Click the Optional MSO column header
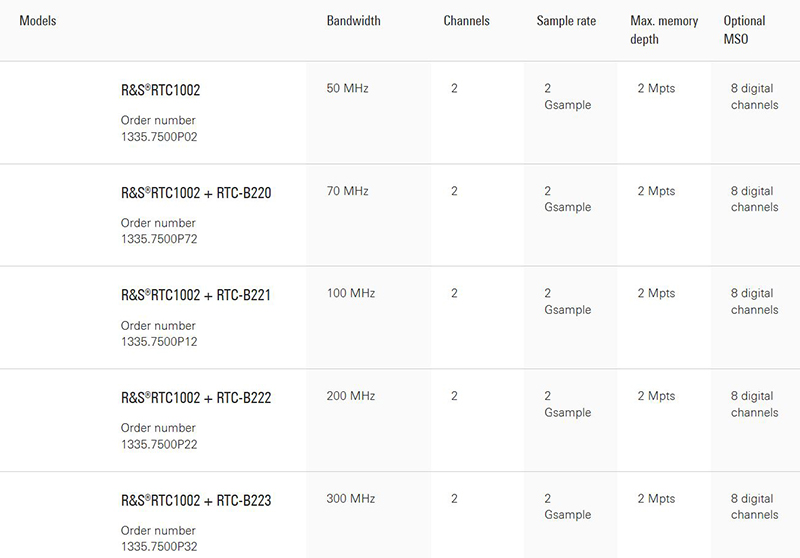This screenshot has width=800, height=558. [x=744, y=30]
